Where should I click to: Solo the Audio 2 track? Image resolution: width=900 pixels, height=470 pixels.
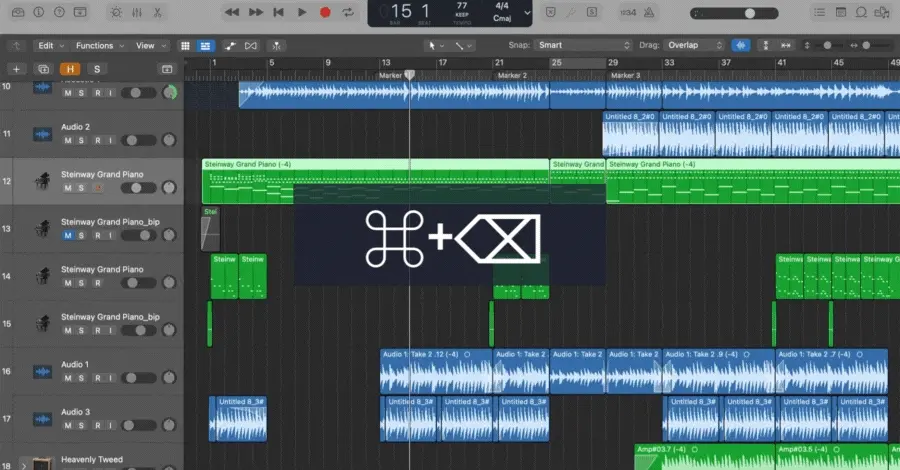81,141
